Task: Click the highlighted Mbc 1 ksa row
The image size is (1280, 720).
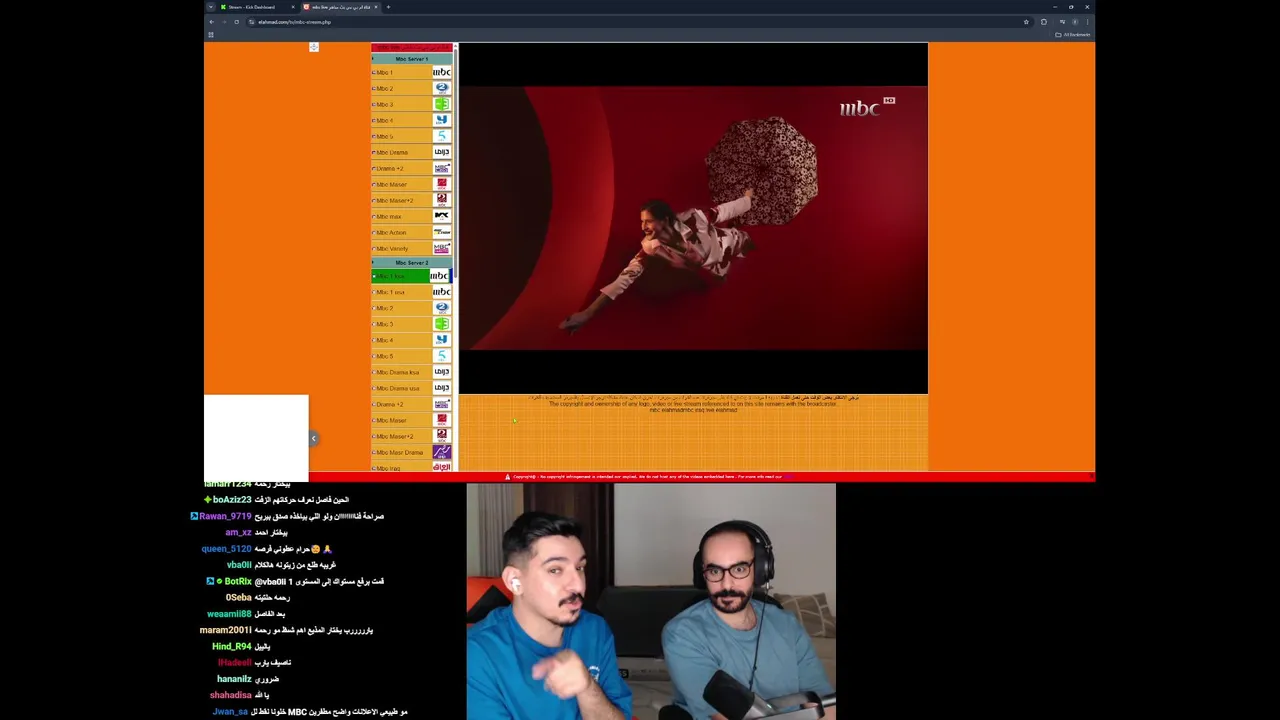Action: [x=411, y=276]
